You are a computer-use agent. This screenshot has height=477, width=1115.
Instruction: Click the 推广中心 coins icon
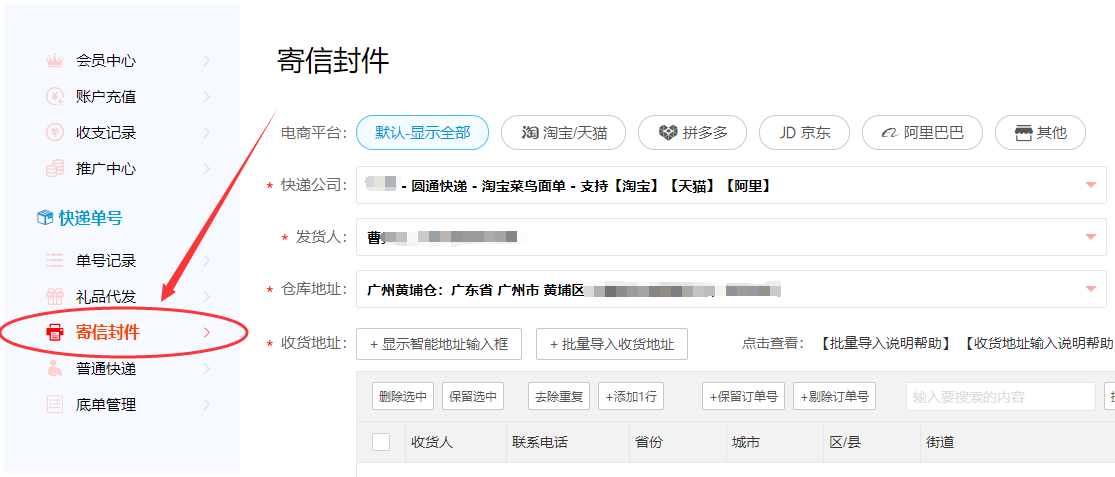pyautogui.click(x=55, y=169)
